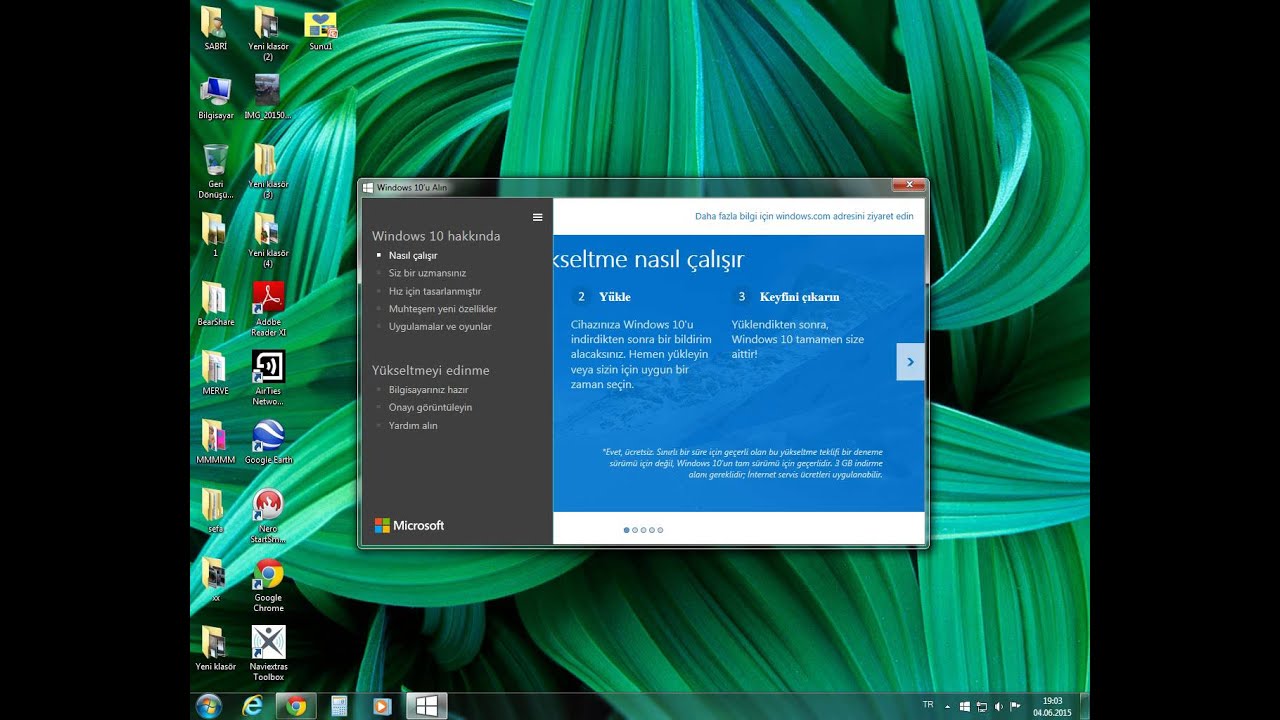Select 'Yeni klasör (2)' desktop folder

tap(268, 34)
